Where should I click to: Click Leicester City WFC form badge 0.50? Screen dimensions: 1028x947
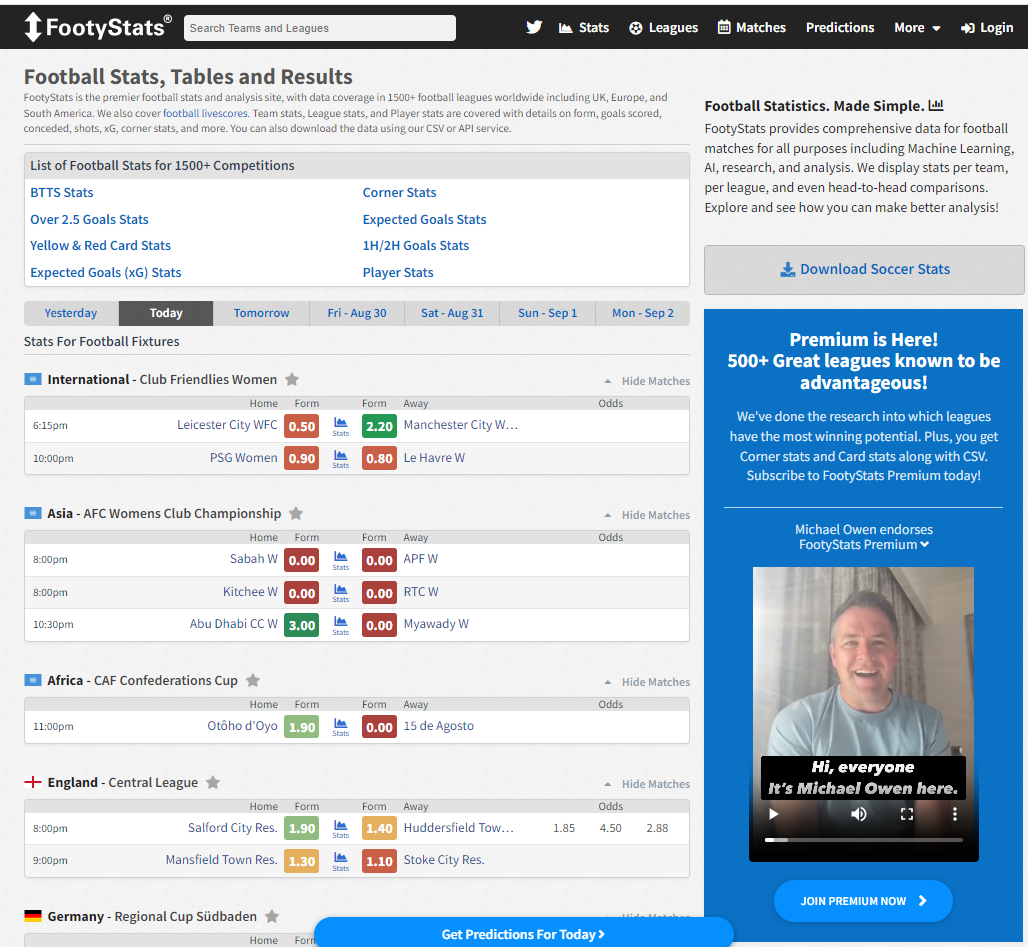[x=302, y=426]
